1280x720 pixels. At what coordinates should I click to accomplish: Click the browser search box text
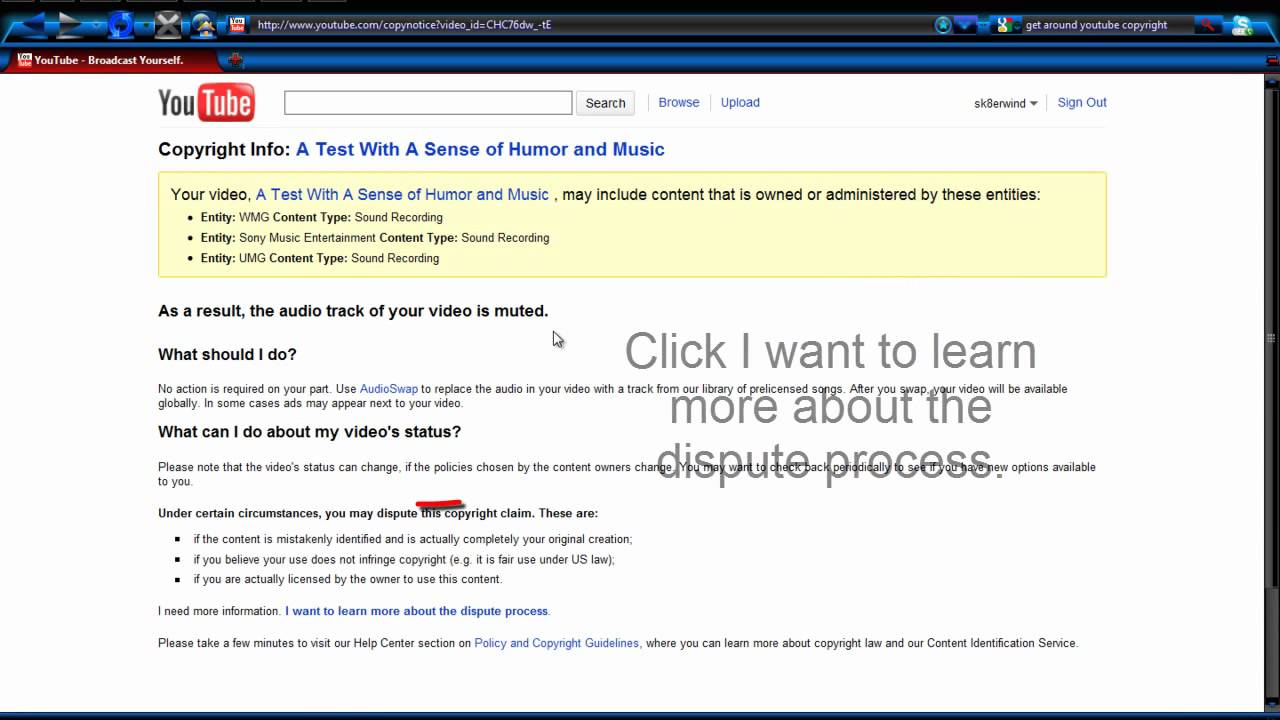coord(1096,25)
